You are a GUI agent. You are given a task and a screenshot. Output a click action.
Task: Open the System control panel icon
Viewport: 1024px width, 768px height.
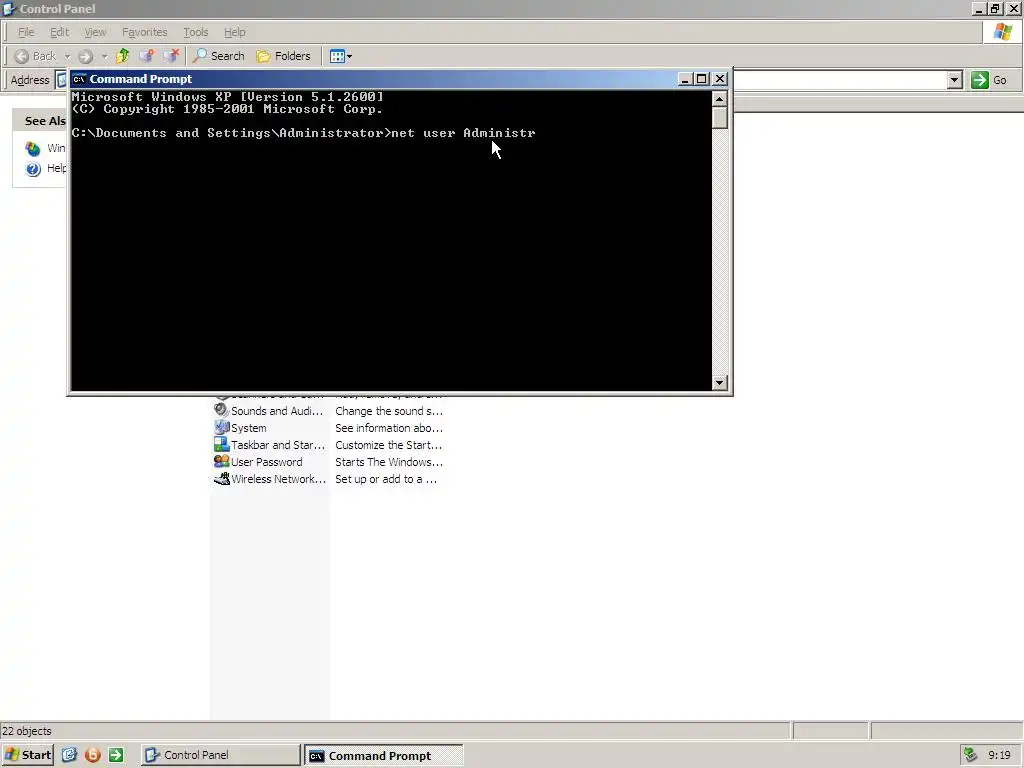[x=221, y=428]
